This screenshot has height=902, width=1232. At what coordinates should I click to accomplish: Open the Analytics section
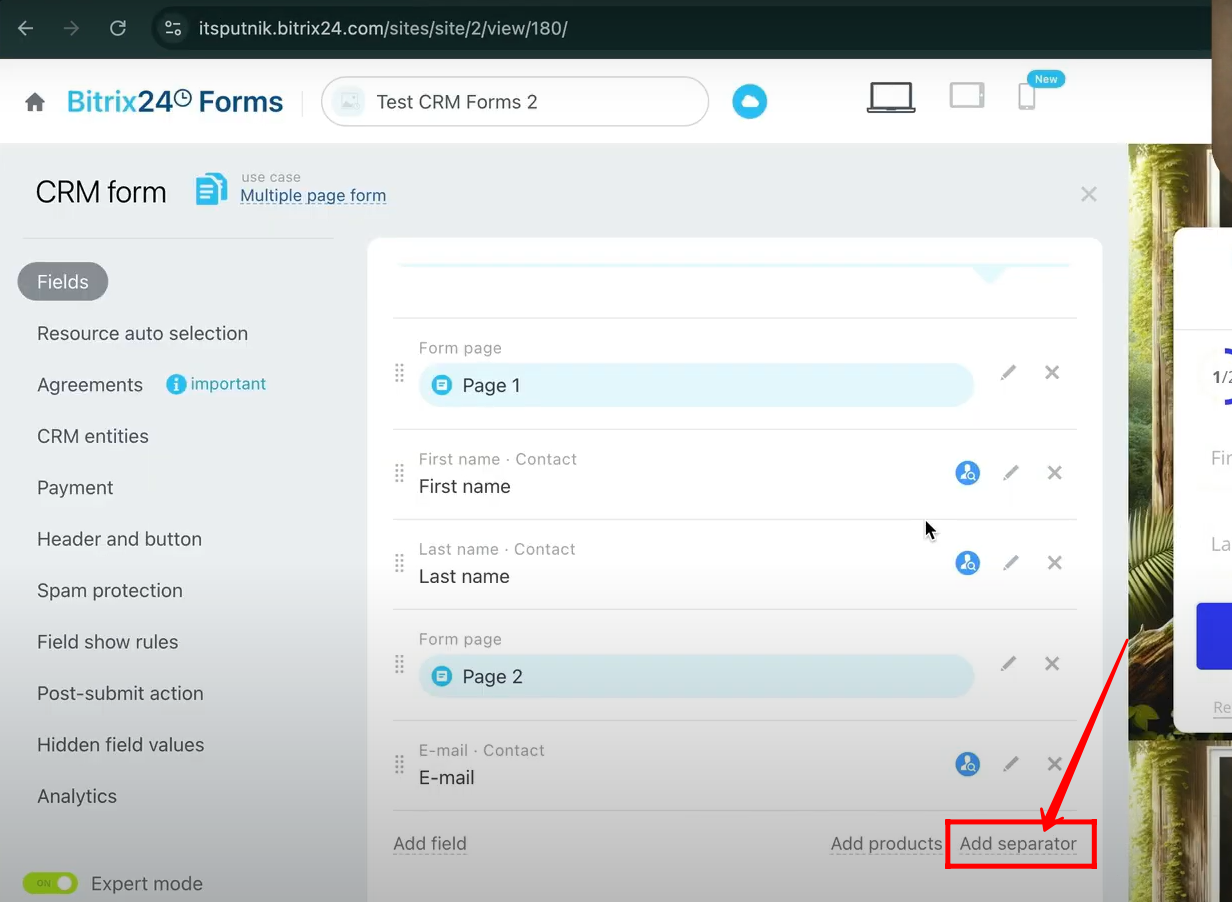coord(77,796)
